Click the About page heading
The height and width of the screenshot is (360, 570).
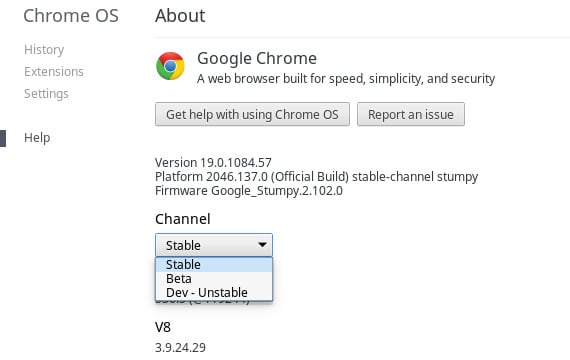click(x=180, y=16)
